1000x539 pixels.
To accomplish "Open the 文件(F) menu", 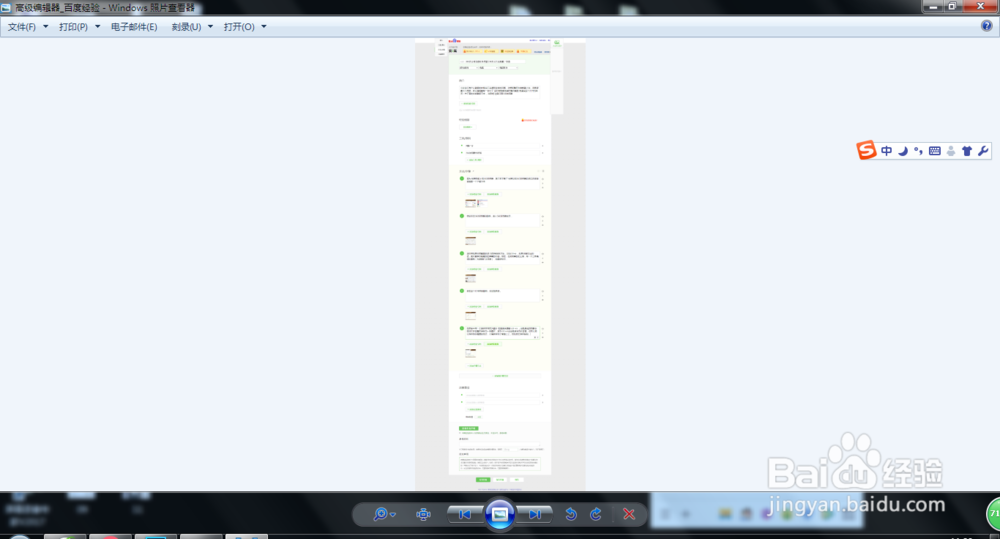I will [22, 27].
